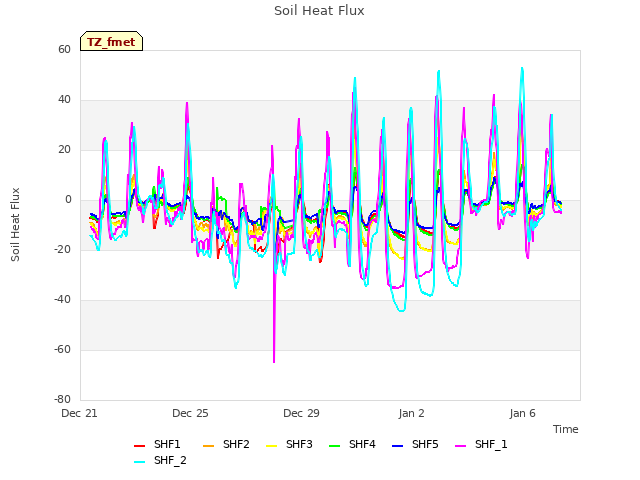Toggle the SHF_1 legend entry

[x=481, y=444]
